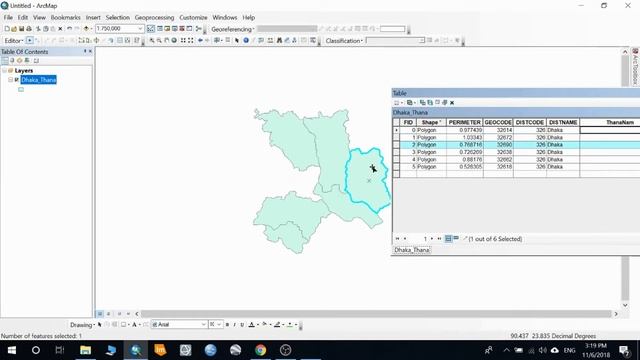Viewport: 640px width, 360px height.
Task: Move to the last record in table
Action: 439,238
